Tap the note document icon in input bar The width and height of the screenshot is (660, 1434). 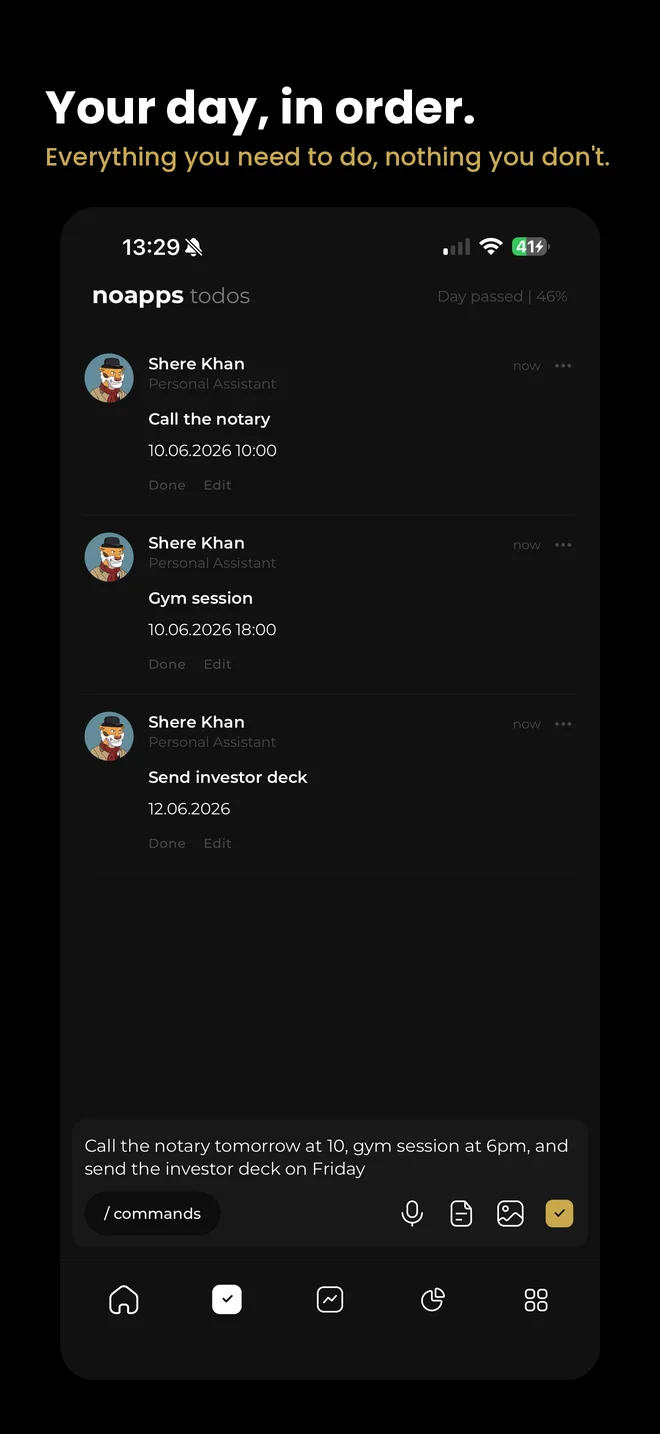point(461,1213)
